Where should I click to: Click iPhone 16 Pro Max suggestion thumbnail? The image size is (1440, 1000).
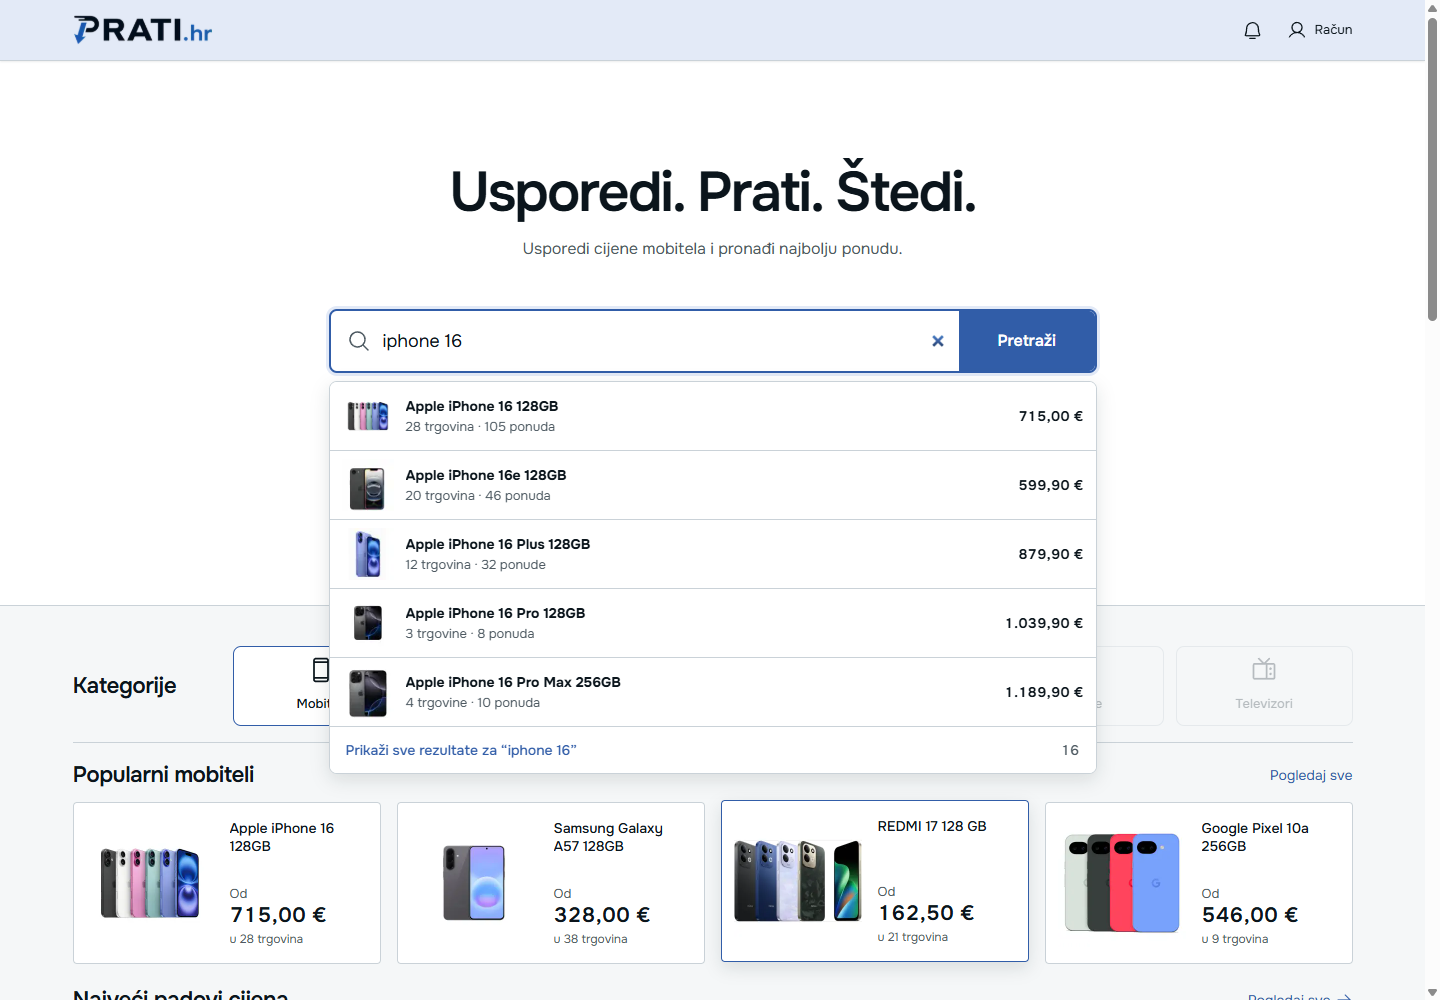click(x=368, y=693)
